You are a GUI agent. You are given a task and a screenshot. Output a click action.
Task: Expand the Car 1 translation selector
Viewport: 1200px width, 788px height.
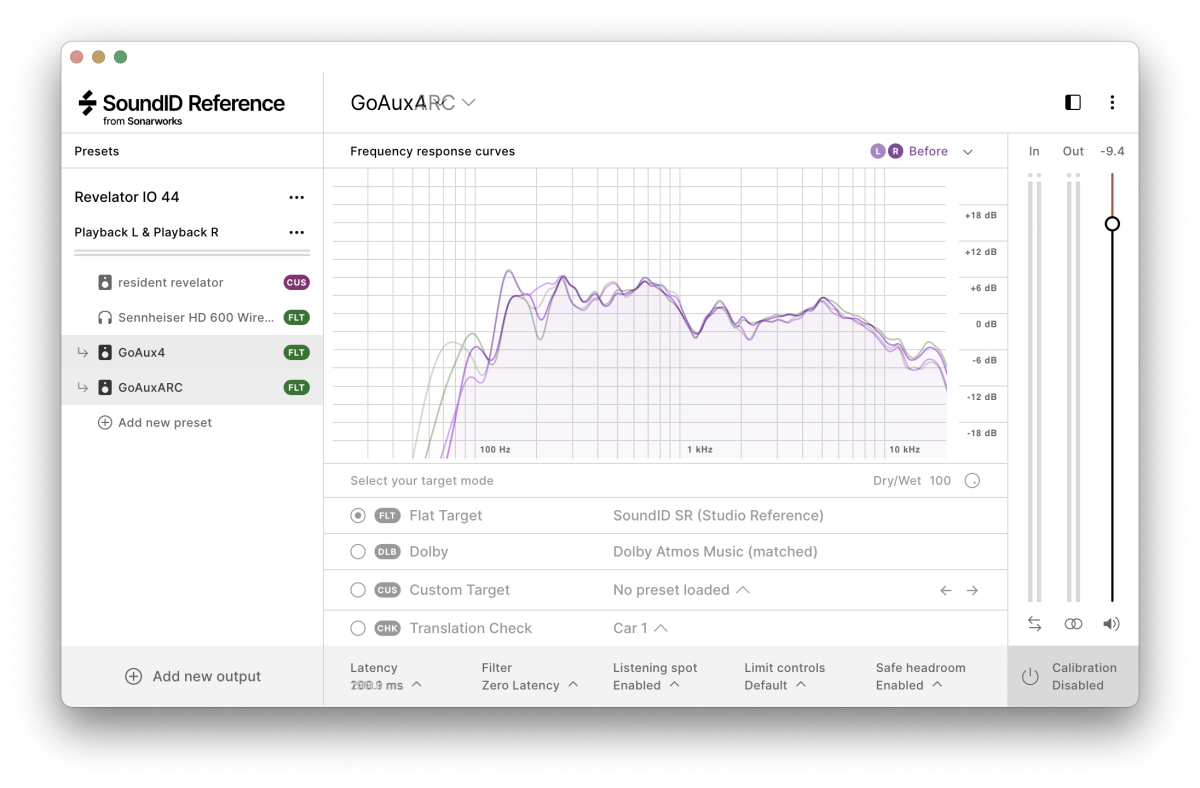pos(640,628)
